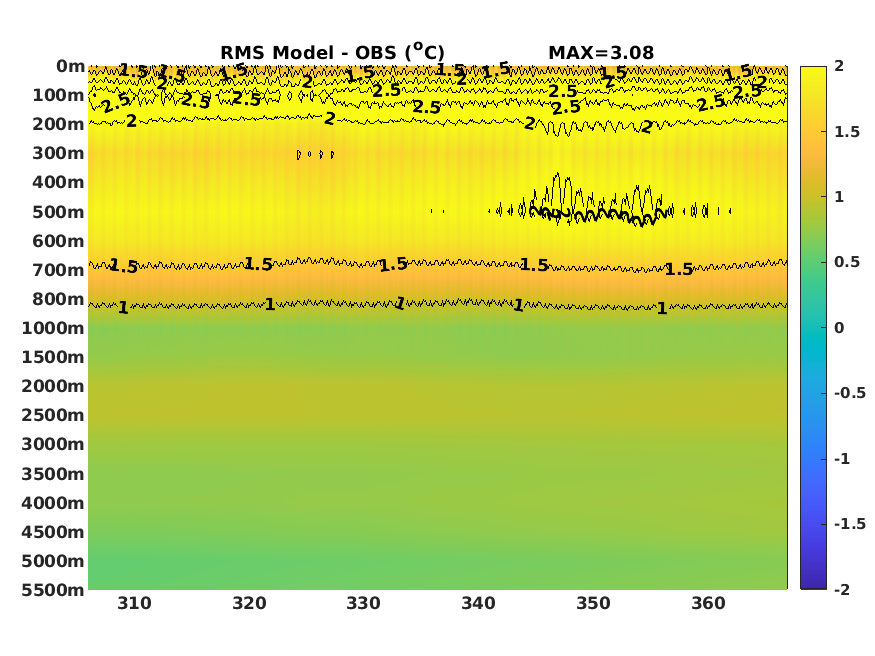This screenshot has width=875, height=656.
Task: Click the '5000m' depth axis label
Action: tap(53, 562)
